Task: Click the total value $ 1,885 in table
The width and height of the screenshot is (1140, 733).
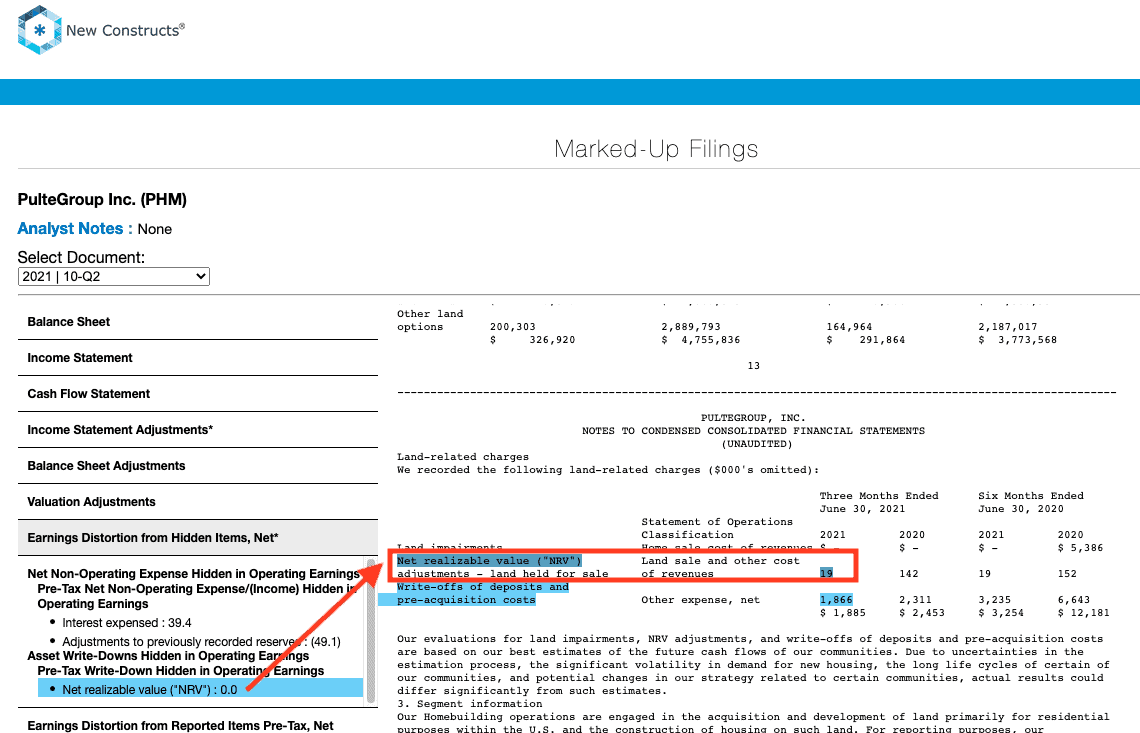Action: (x=843, y=612)
